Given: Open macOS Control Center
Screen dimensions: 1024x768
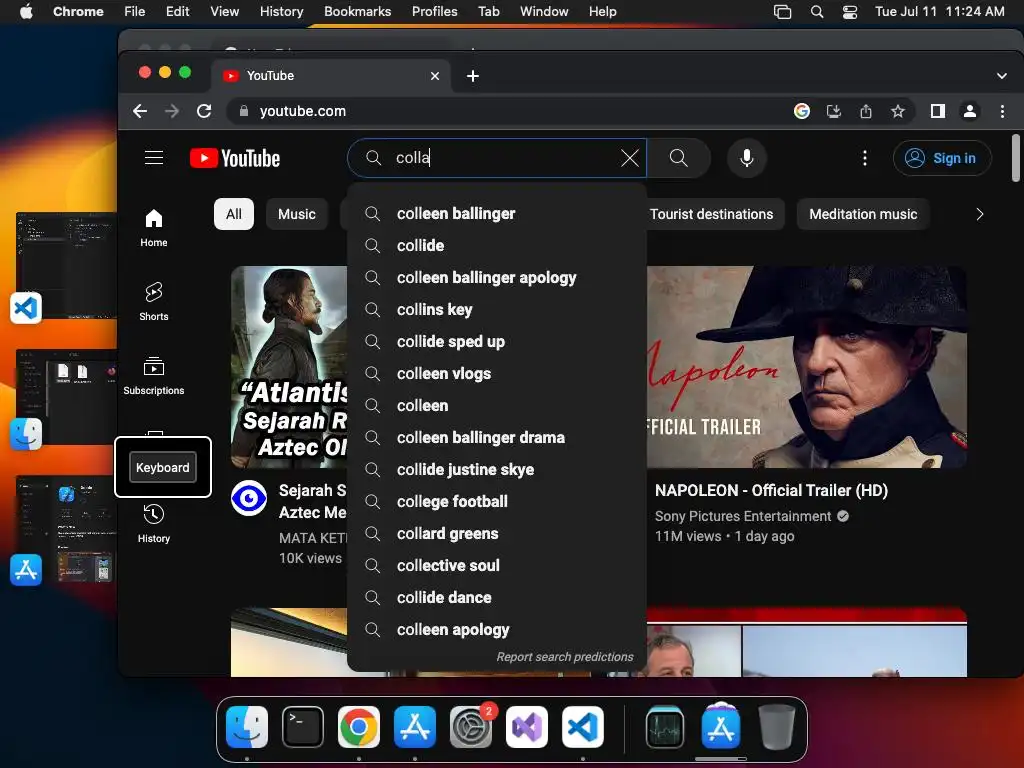Looking at the screenshot, I should click(850, 12).
